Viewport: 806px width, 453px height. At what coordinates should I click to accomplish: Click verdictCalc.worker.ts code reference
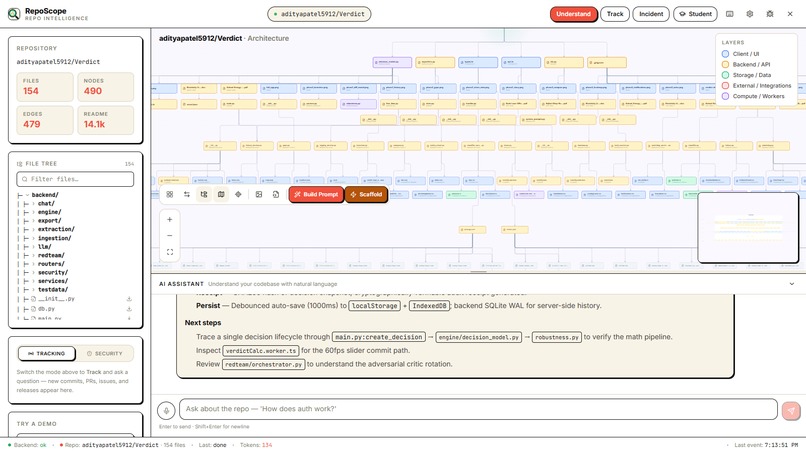coord(261,351)
